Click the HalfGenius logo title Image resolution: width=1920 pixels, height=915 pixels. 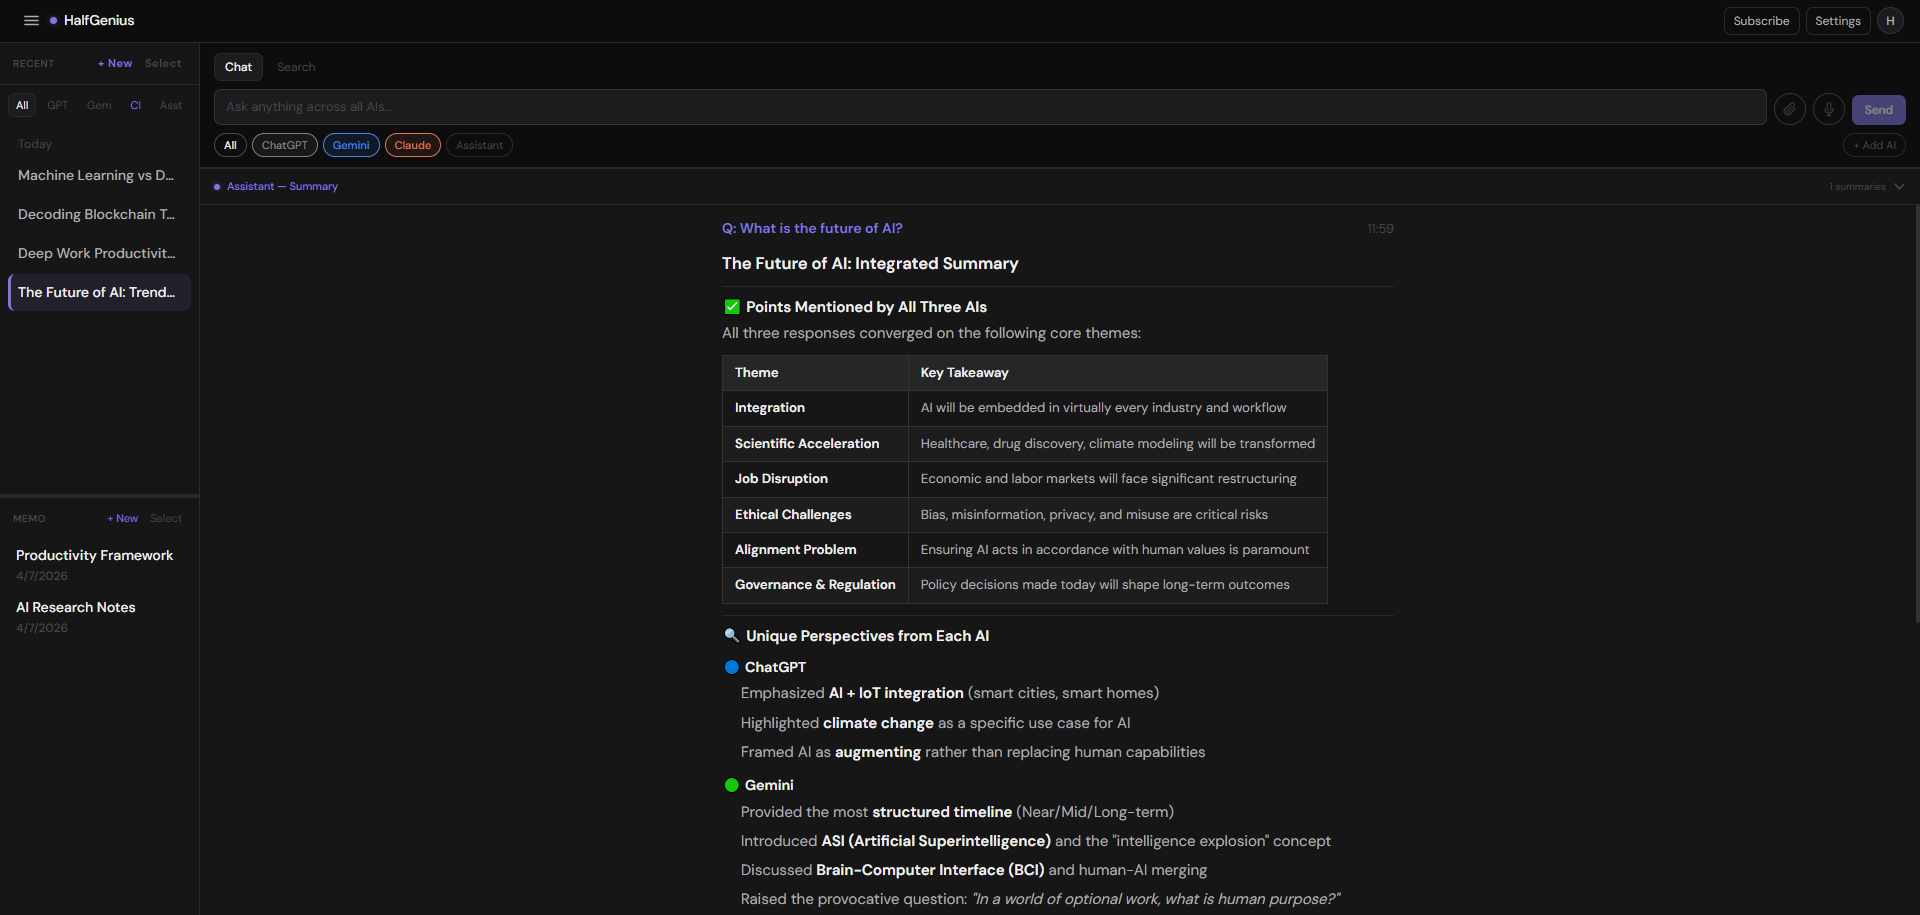[x=99, y=20]
